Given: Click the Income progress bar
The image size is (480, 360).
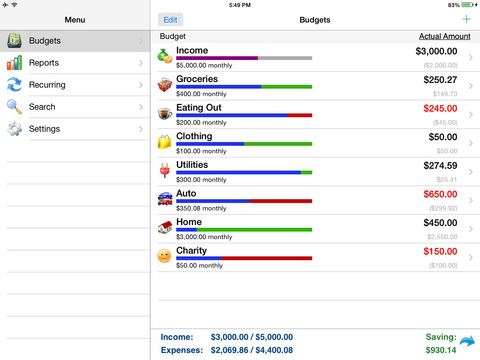Looking at the screenshot, I should pos(244,58).
